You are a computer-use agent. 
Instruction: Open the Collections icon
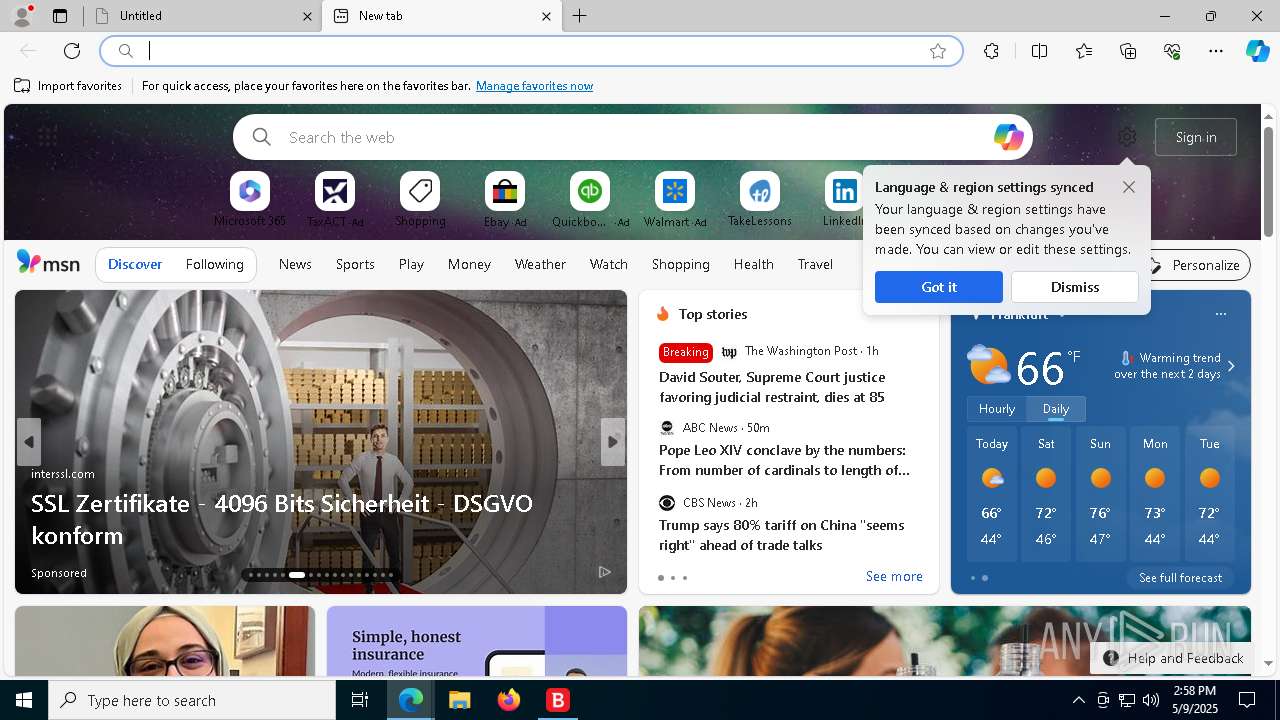(1128, 51)
